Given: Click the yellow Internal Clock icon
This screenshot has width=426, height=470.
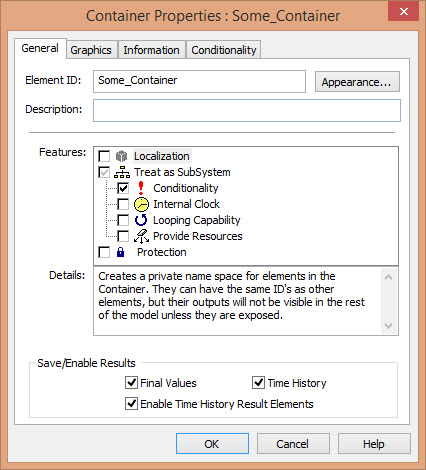Looking at the screenshot, I should coord(141,204).
